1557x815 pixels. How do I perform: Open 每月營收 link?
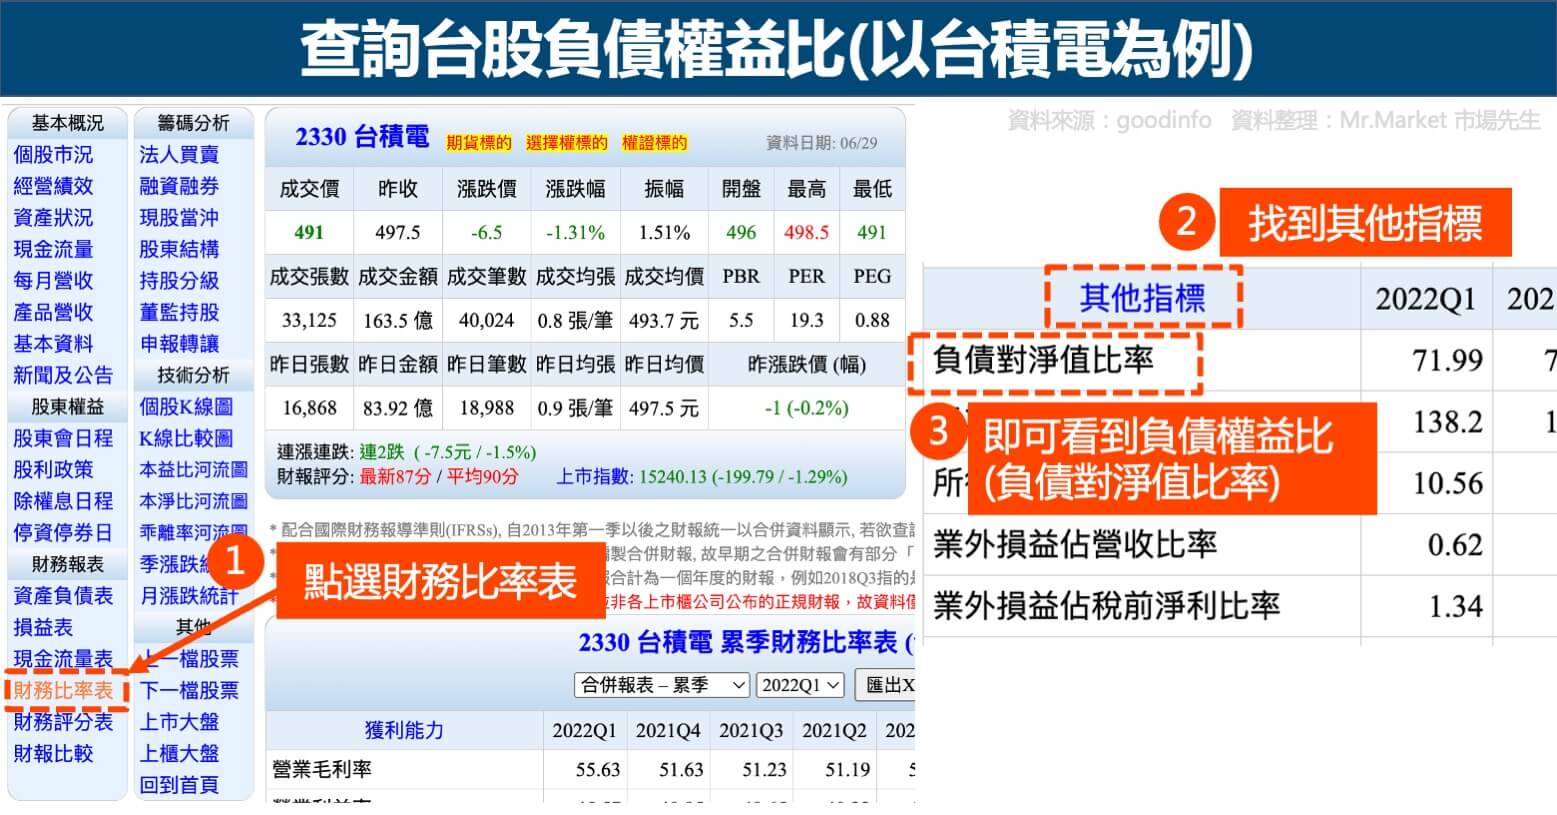tap(53, 281)
